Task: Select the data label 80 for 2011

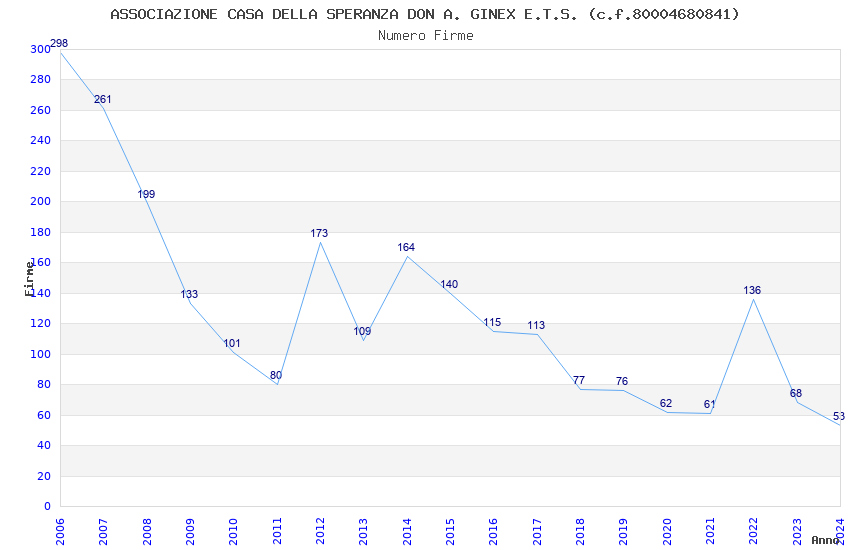Action: (276, 375)
